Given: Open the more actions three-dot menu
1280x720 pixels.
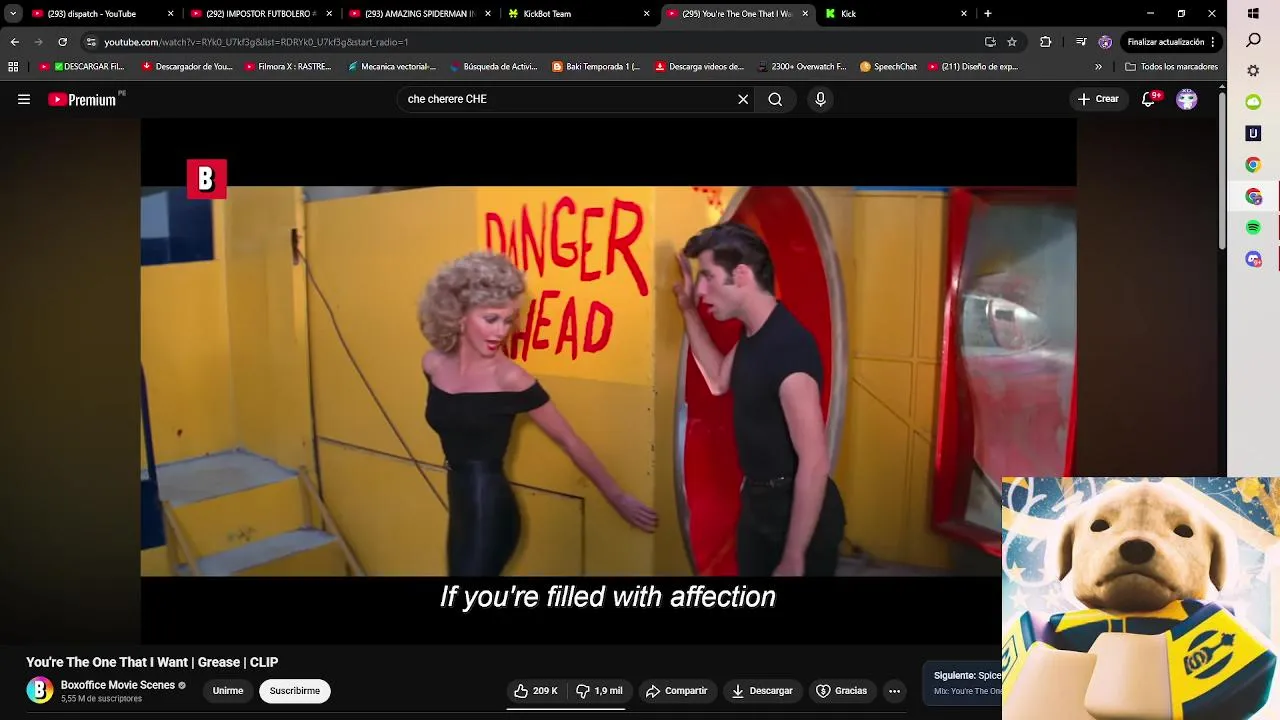Looking at the screenshot, I should tap(894, 691).
